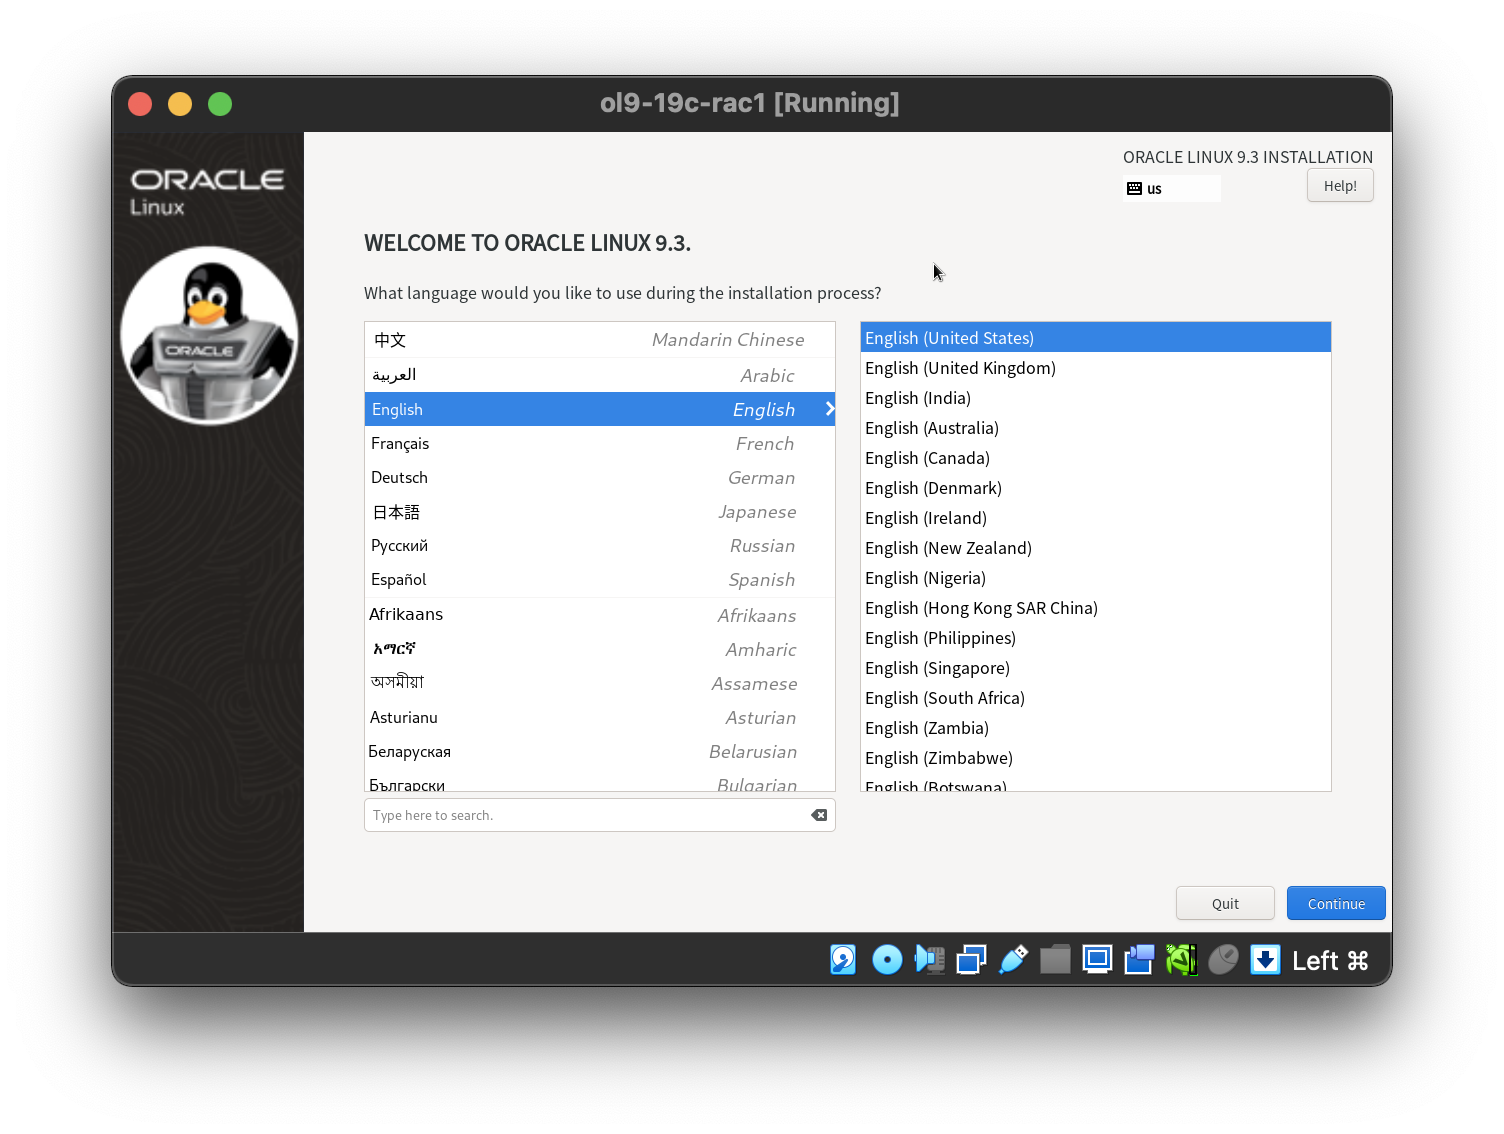
Task: Select English (Philippines) locale
Action: click(x=1096, y=637)
